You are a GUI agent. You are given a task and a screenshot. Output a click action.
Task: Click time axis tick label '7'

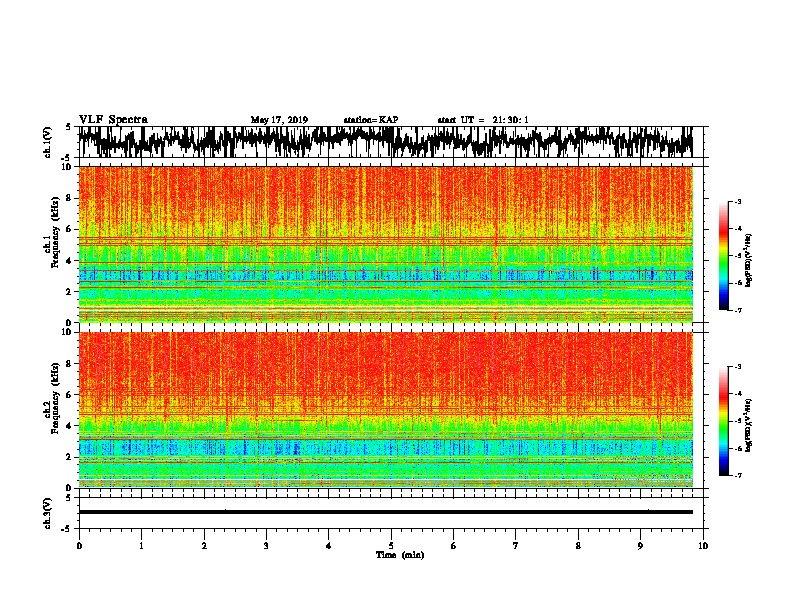(x=516, y=546)
